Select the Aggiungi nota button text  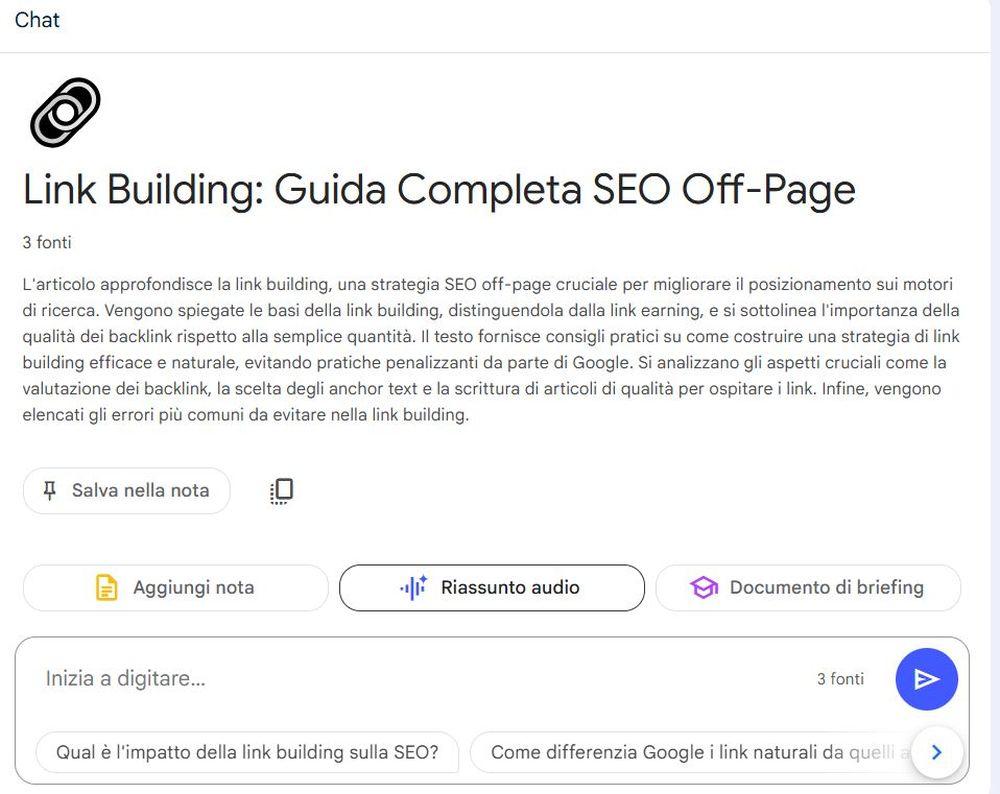pyautogui.click(x=193, y=588)
